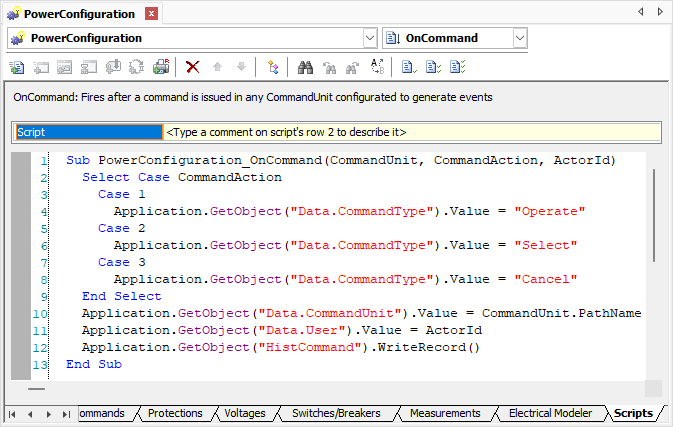
Task: Switch to the Protections tab
Action: [174, 413]
